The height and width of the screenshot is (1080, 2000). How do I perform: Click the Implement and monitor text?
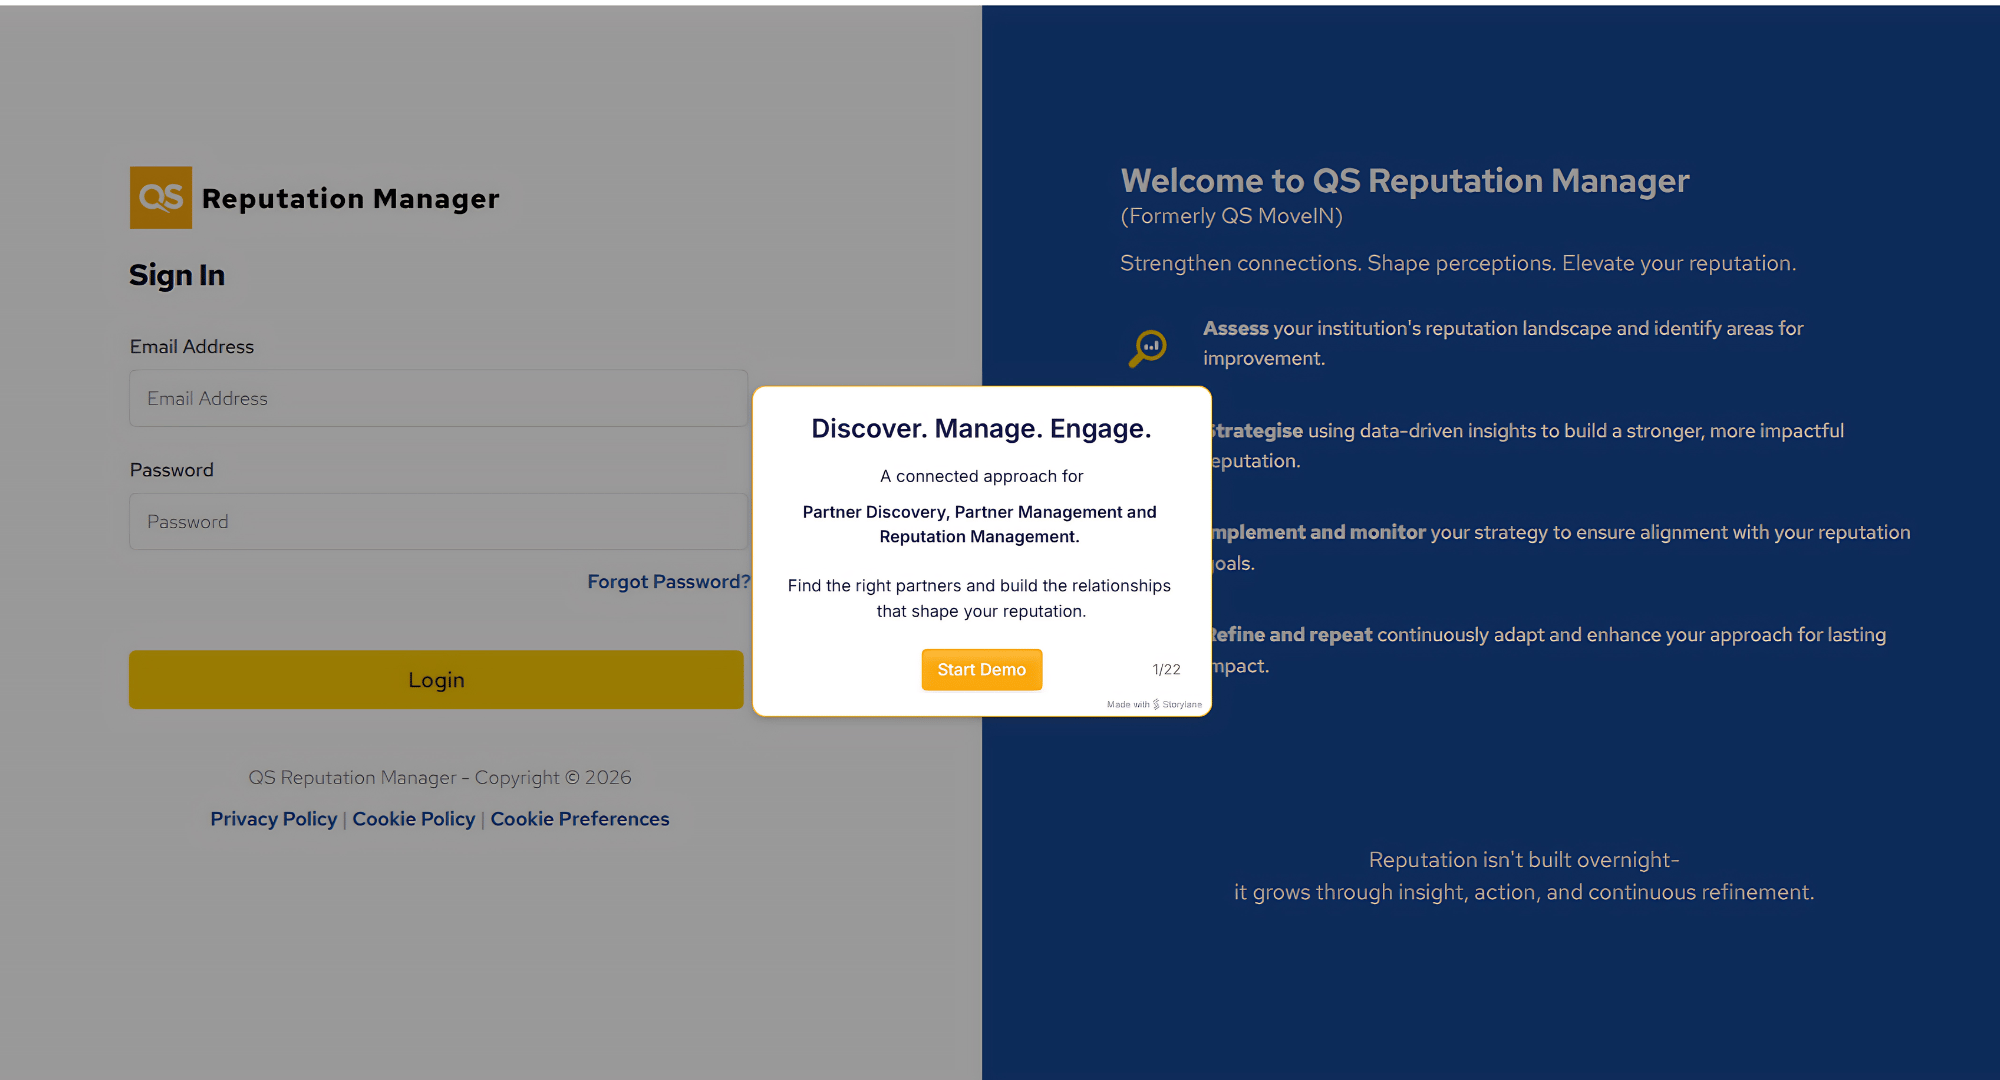(x=1318, y=532)
